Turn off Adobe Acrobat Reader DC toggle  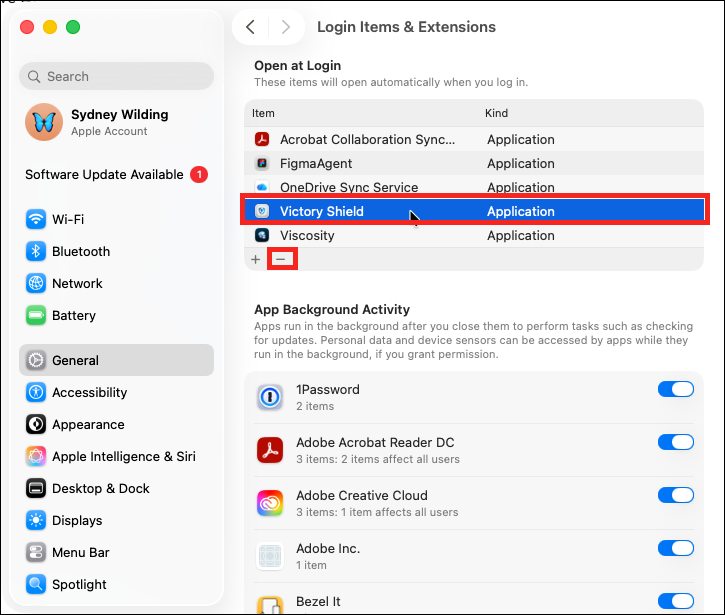point(676,442)
